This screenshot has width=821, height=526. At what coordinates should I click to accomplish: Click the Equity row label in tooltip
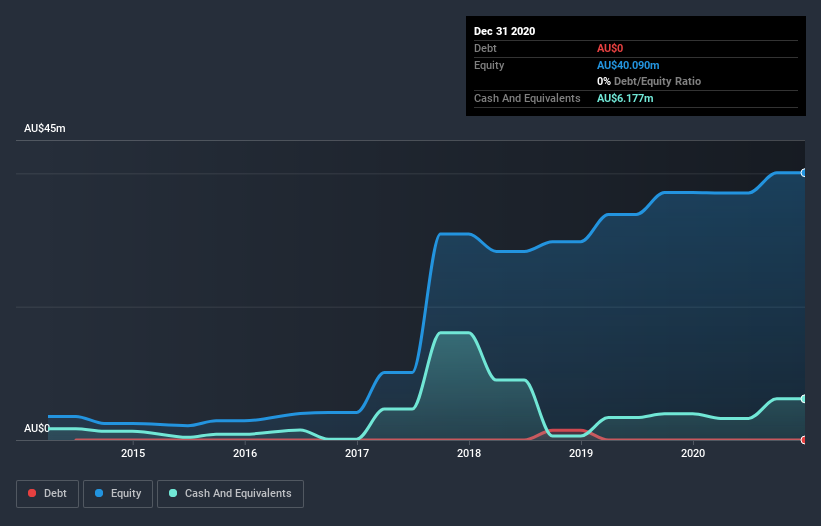(x=489, y=65)
